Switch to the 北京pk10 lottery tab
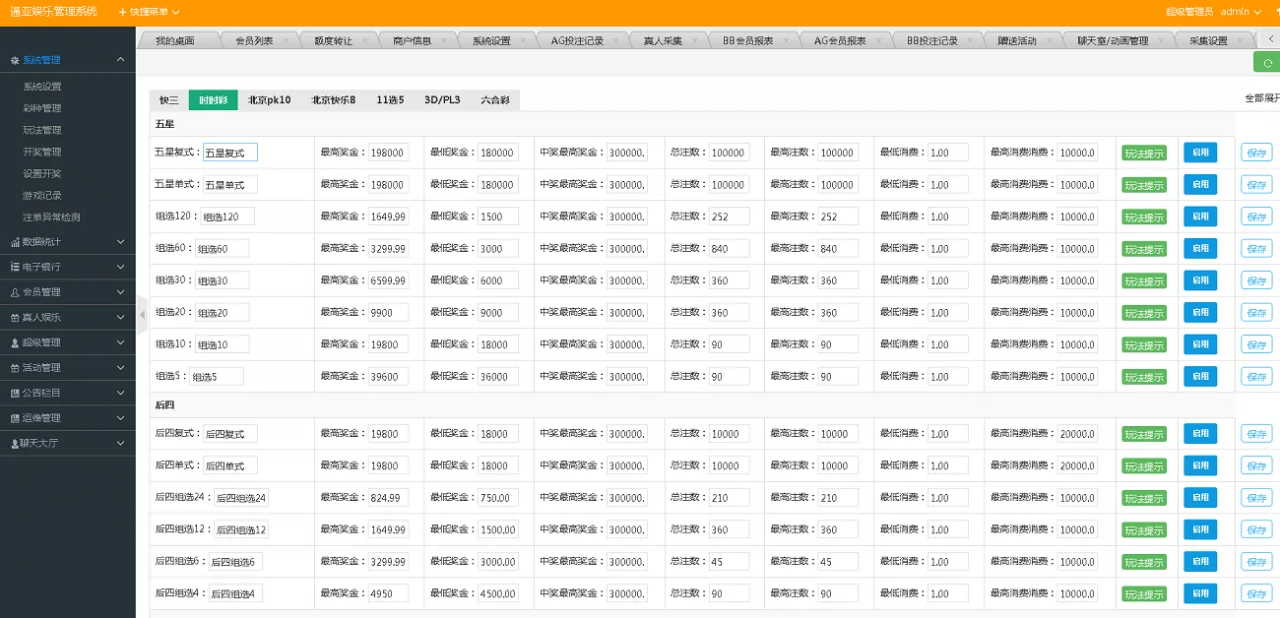The height and width of the screenshot is (618, 1280). point(269,100)
